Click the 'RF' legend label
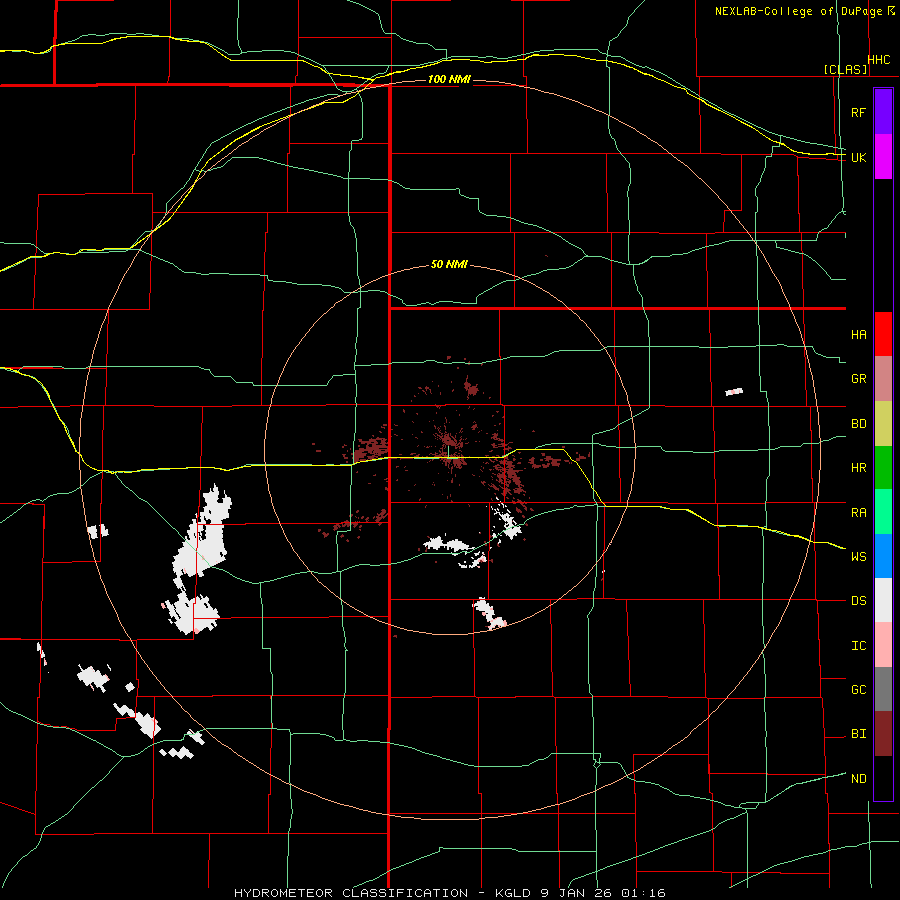 858,112
